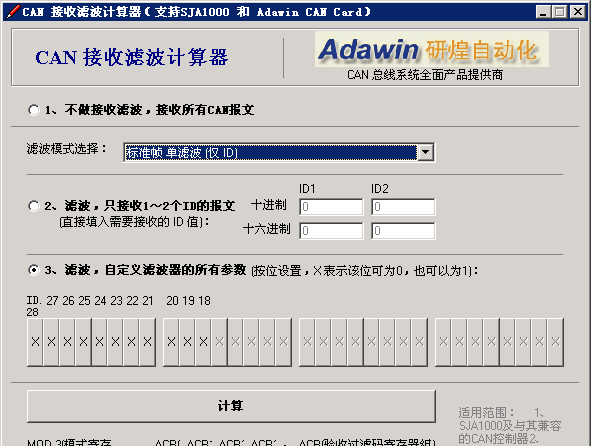The image size is (591, 446).
Task: Click the blue CAN 接收滤波计算器 heading
Action: (132, 57)
